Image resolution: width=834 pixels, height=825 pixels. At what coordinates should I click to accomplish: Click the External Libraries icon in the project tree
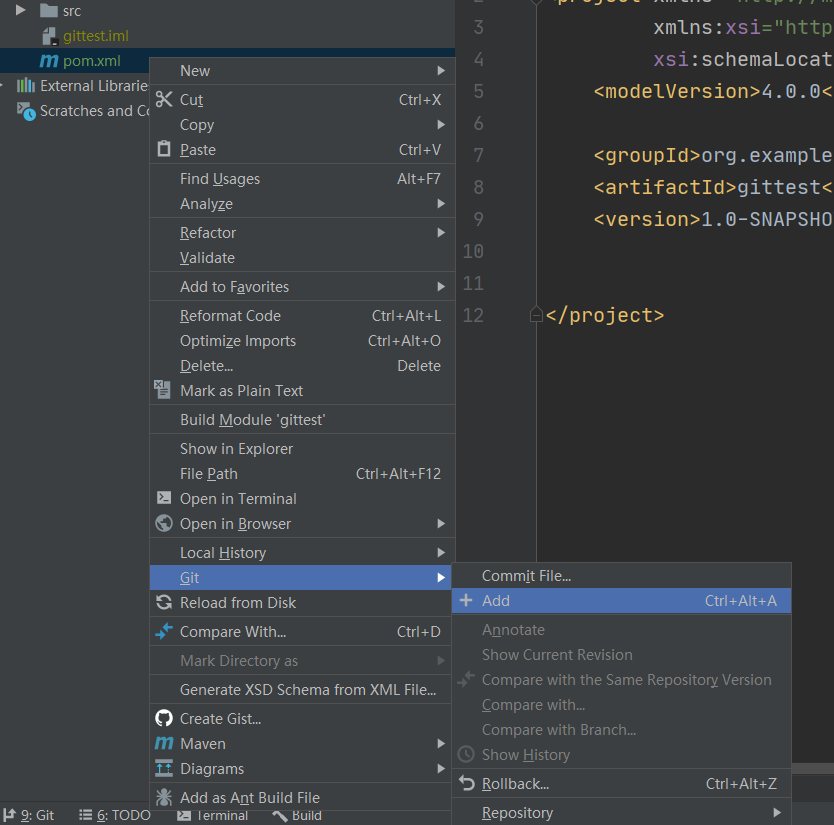pyautogui.click(x=28, y=85)
